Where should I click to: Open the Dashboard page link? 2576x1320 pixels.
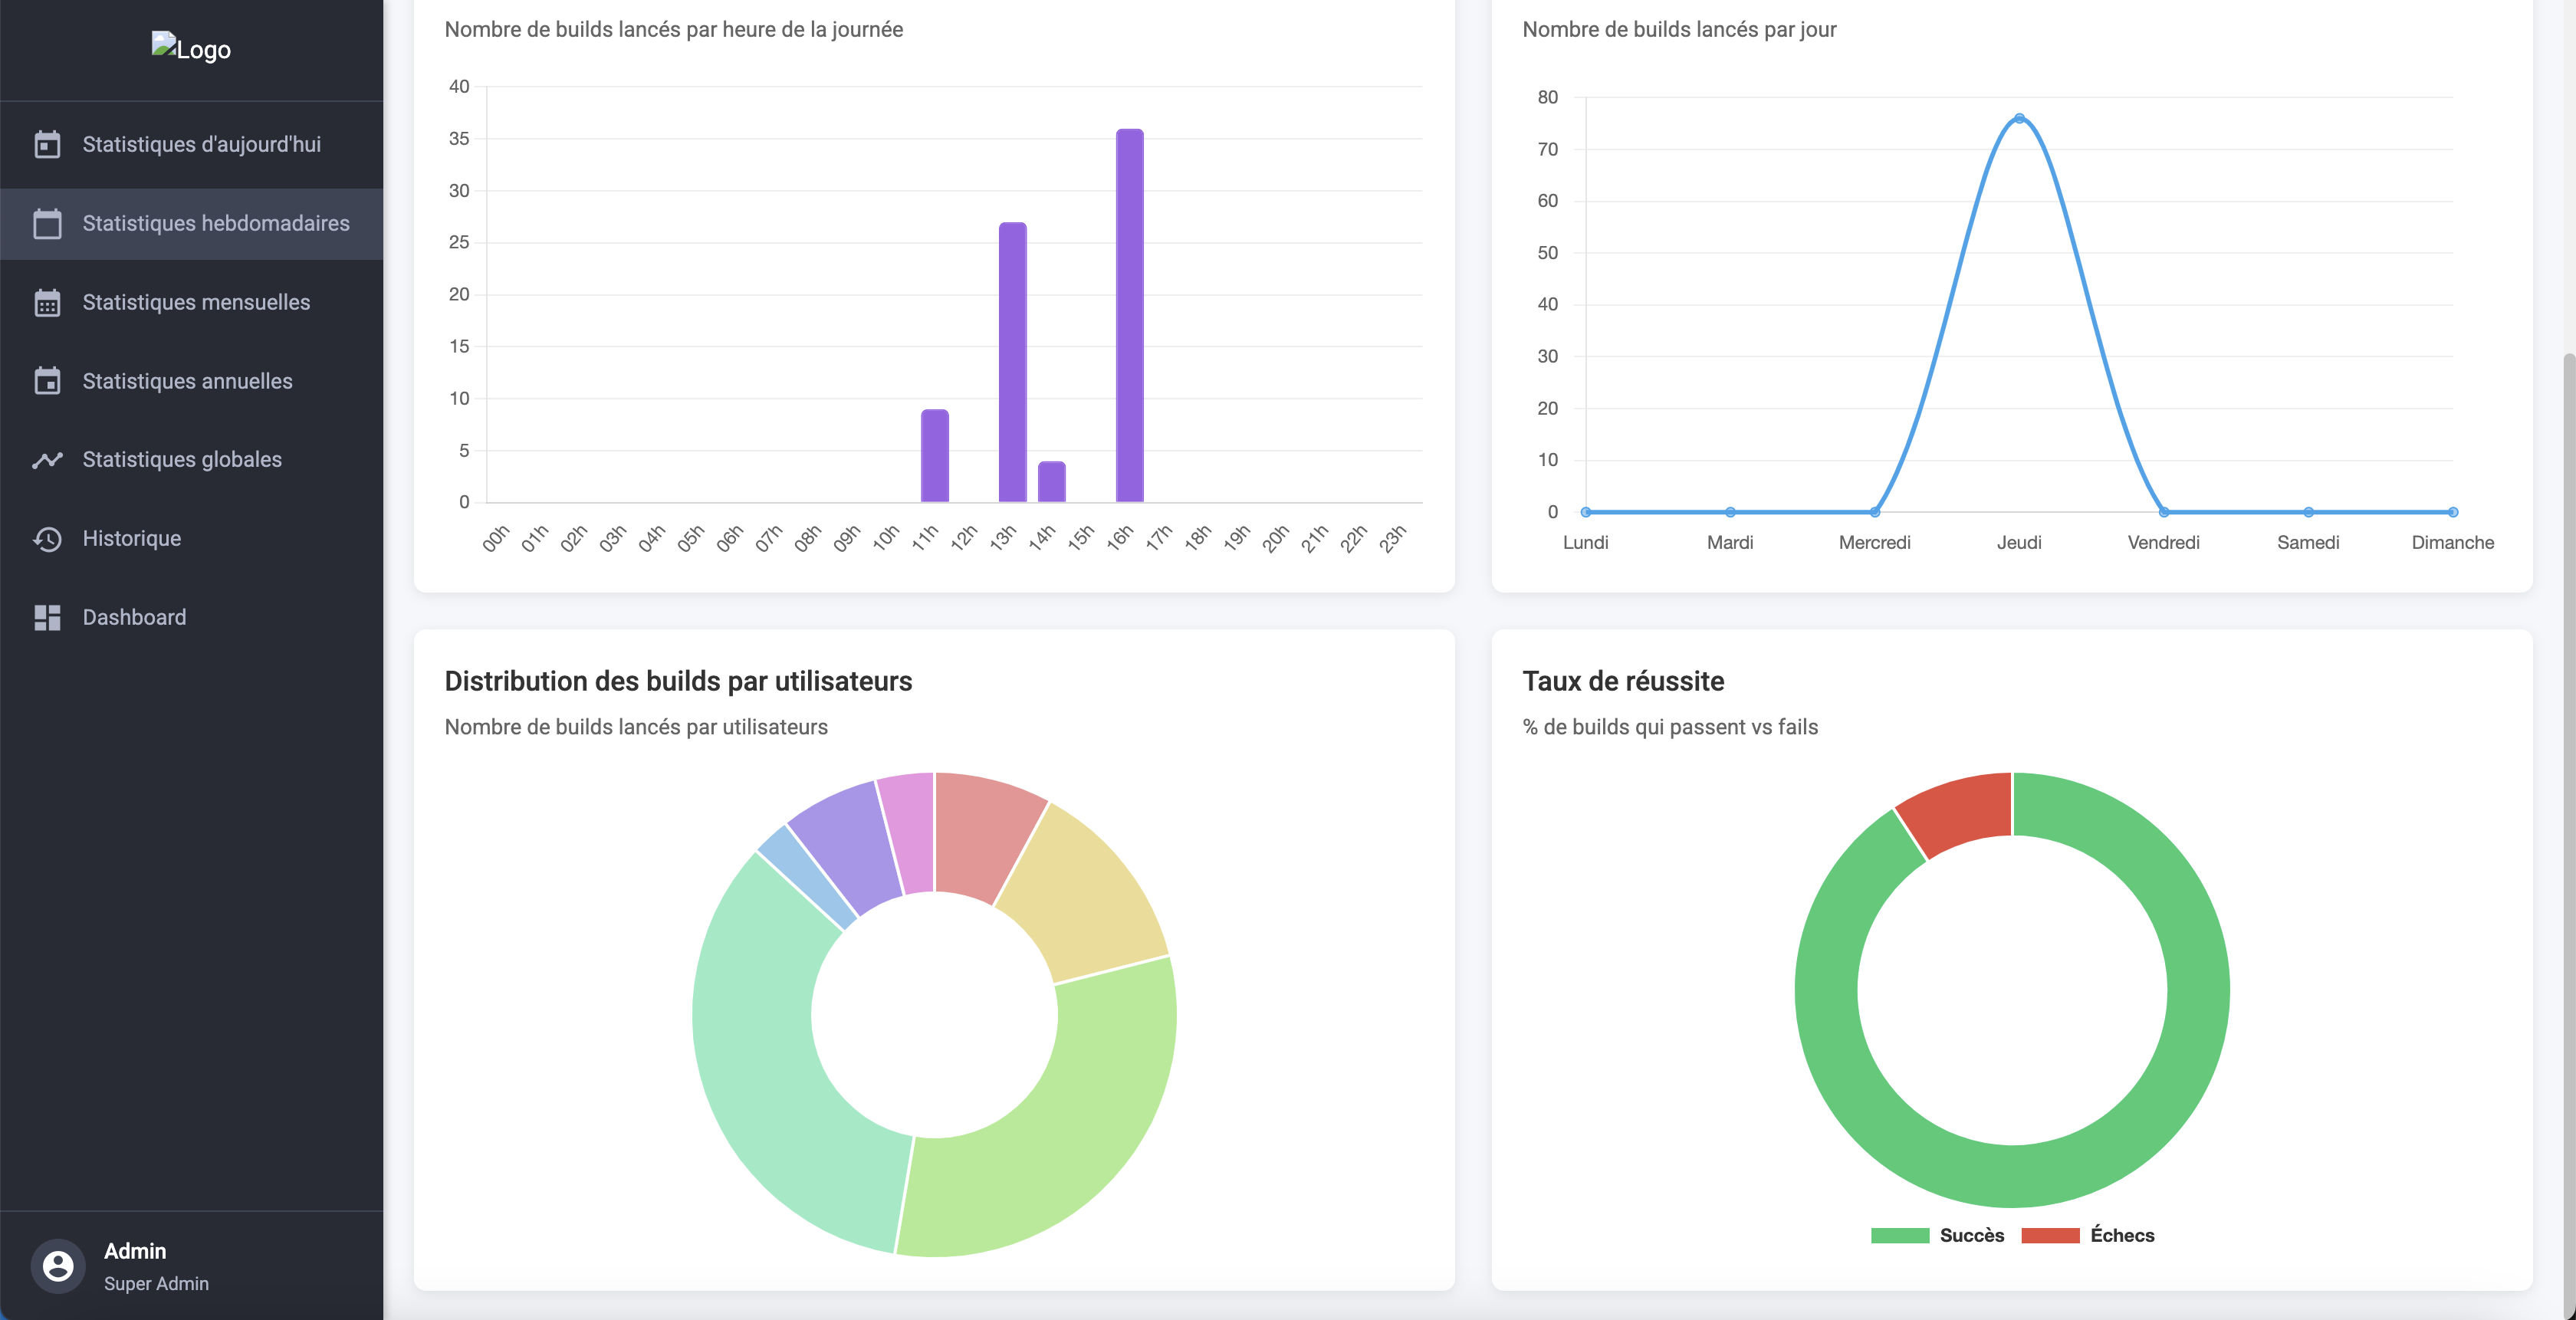[x=134, y=617]
